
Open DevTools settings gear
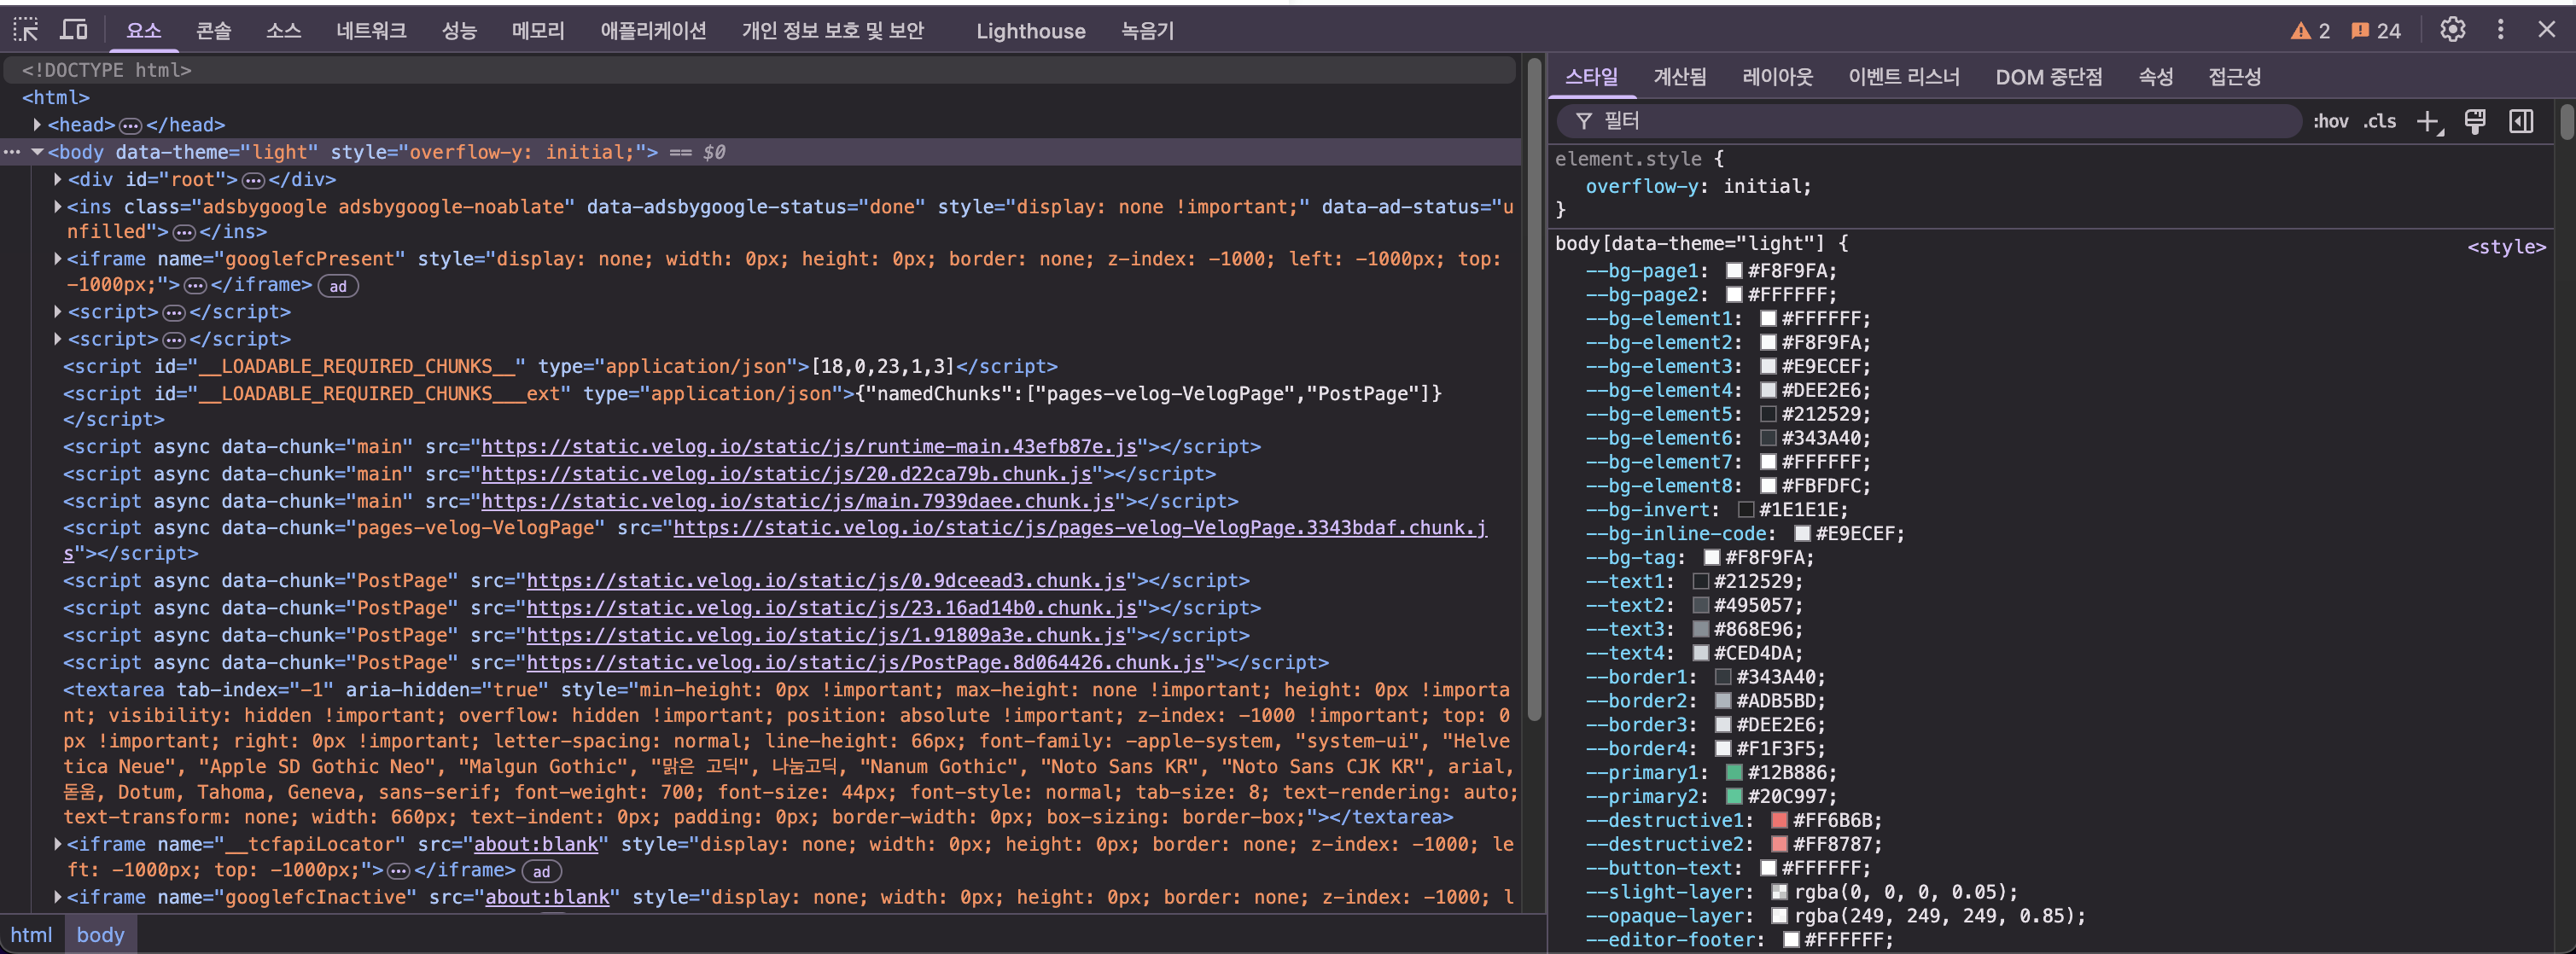pyautogui.click(x=2452, y=30)
